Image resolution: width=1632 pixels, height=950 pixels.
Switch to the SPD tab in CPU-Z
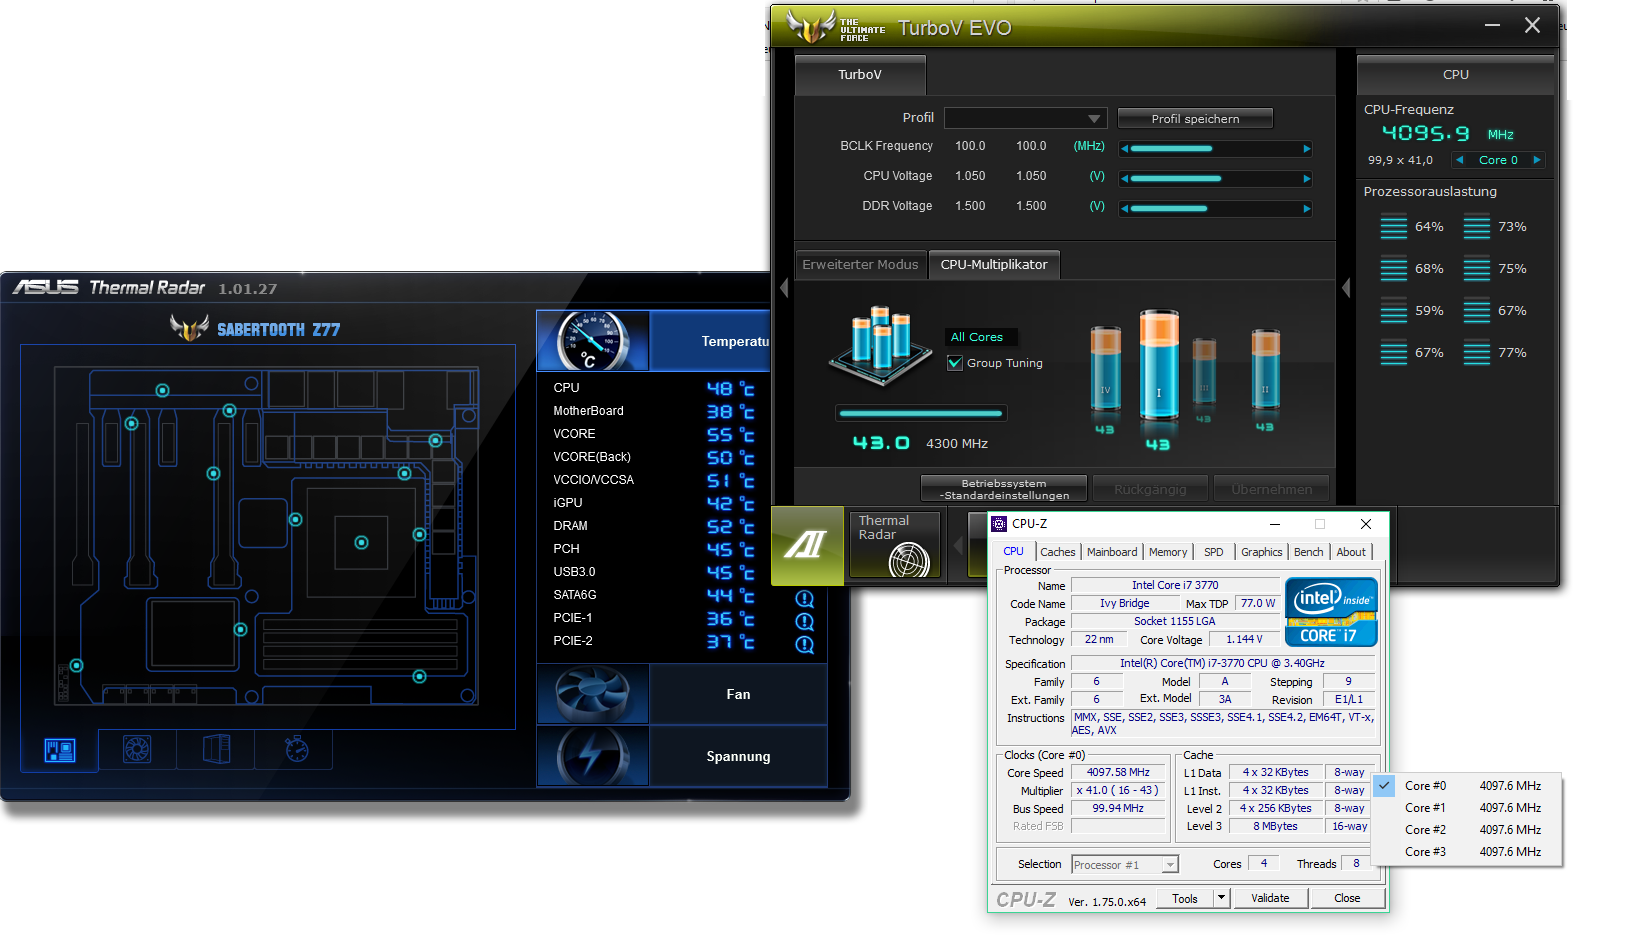tap(1214, 552)
